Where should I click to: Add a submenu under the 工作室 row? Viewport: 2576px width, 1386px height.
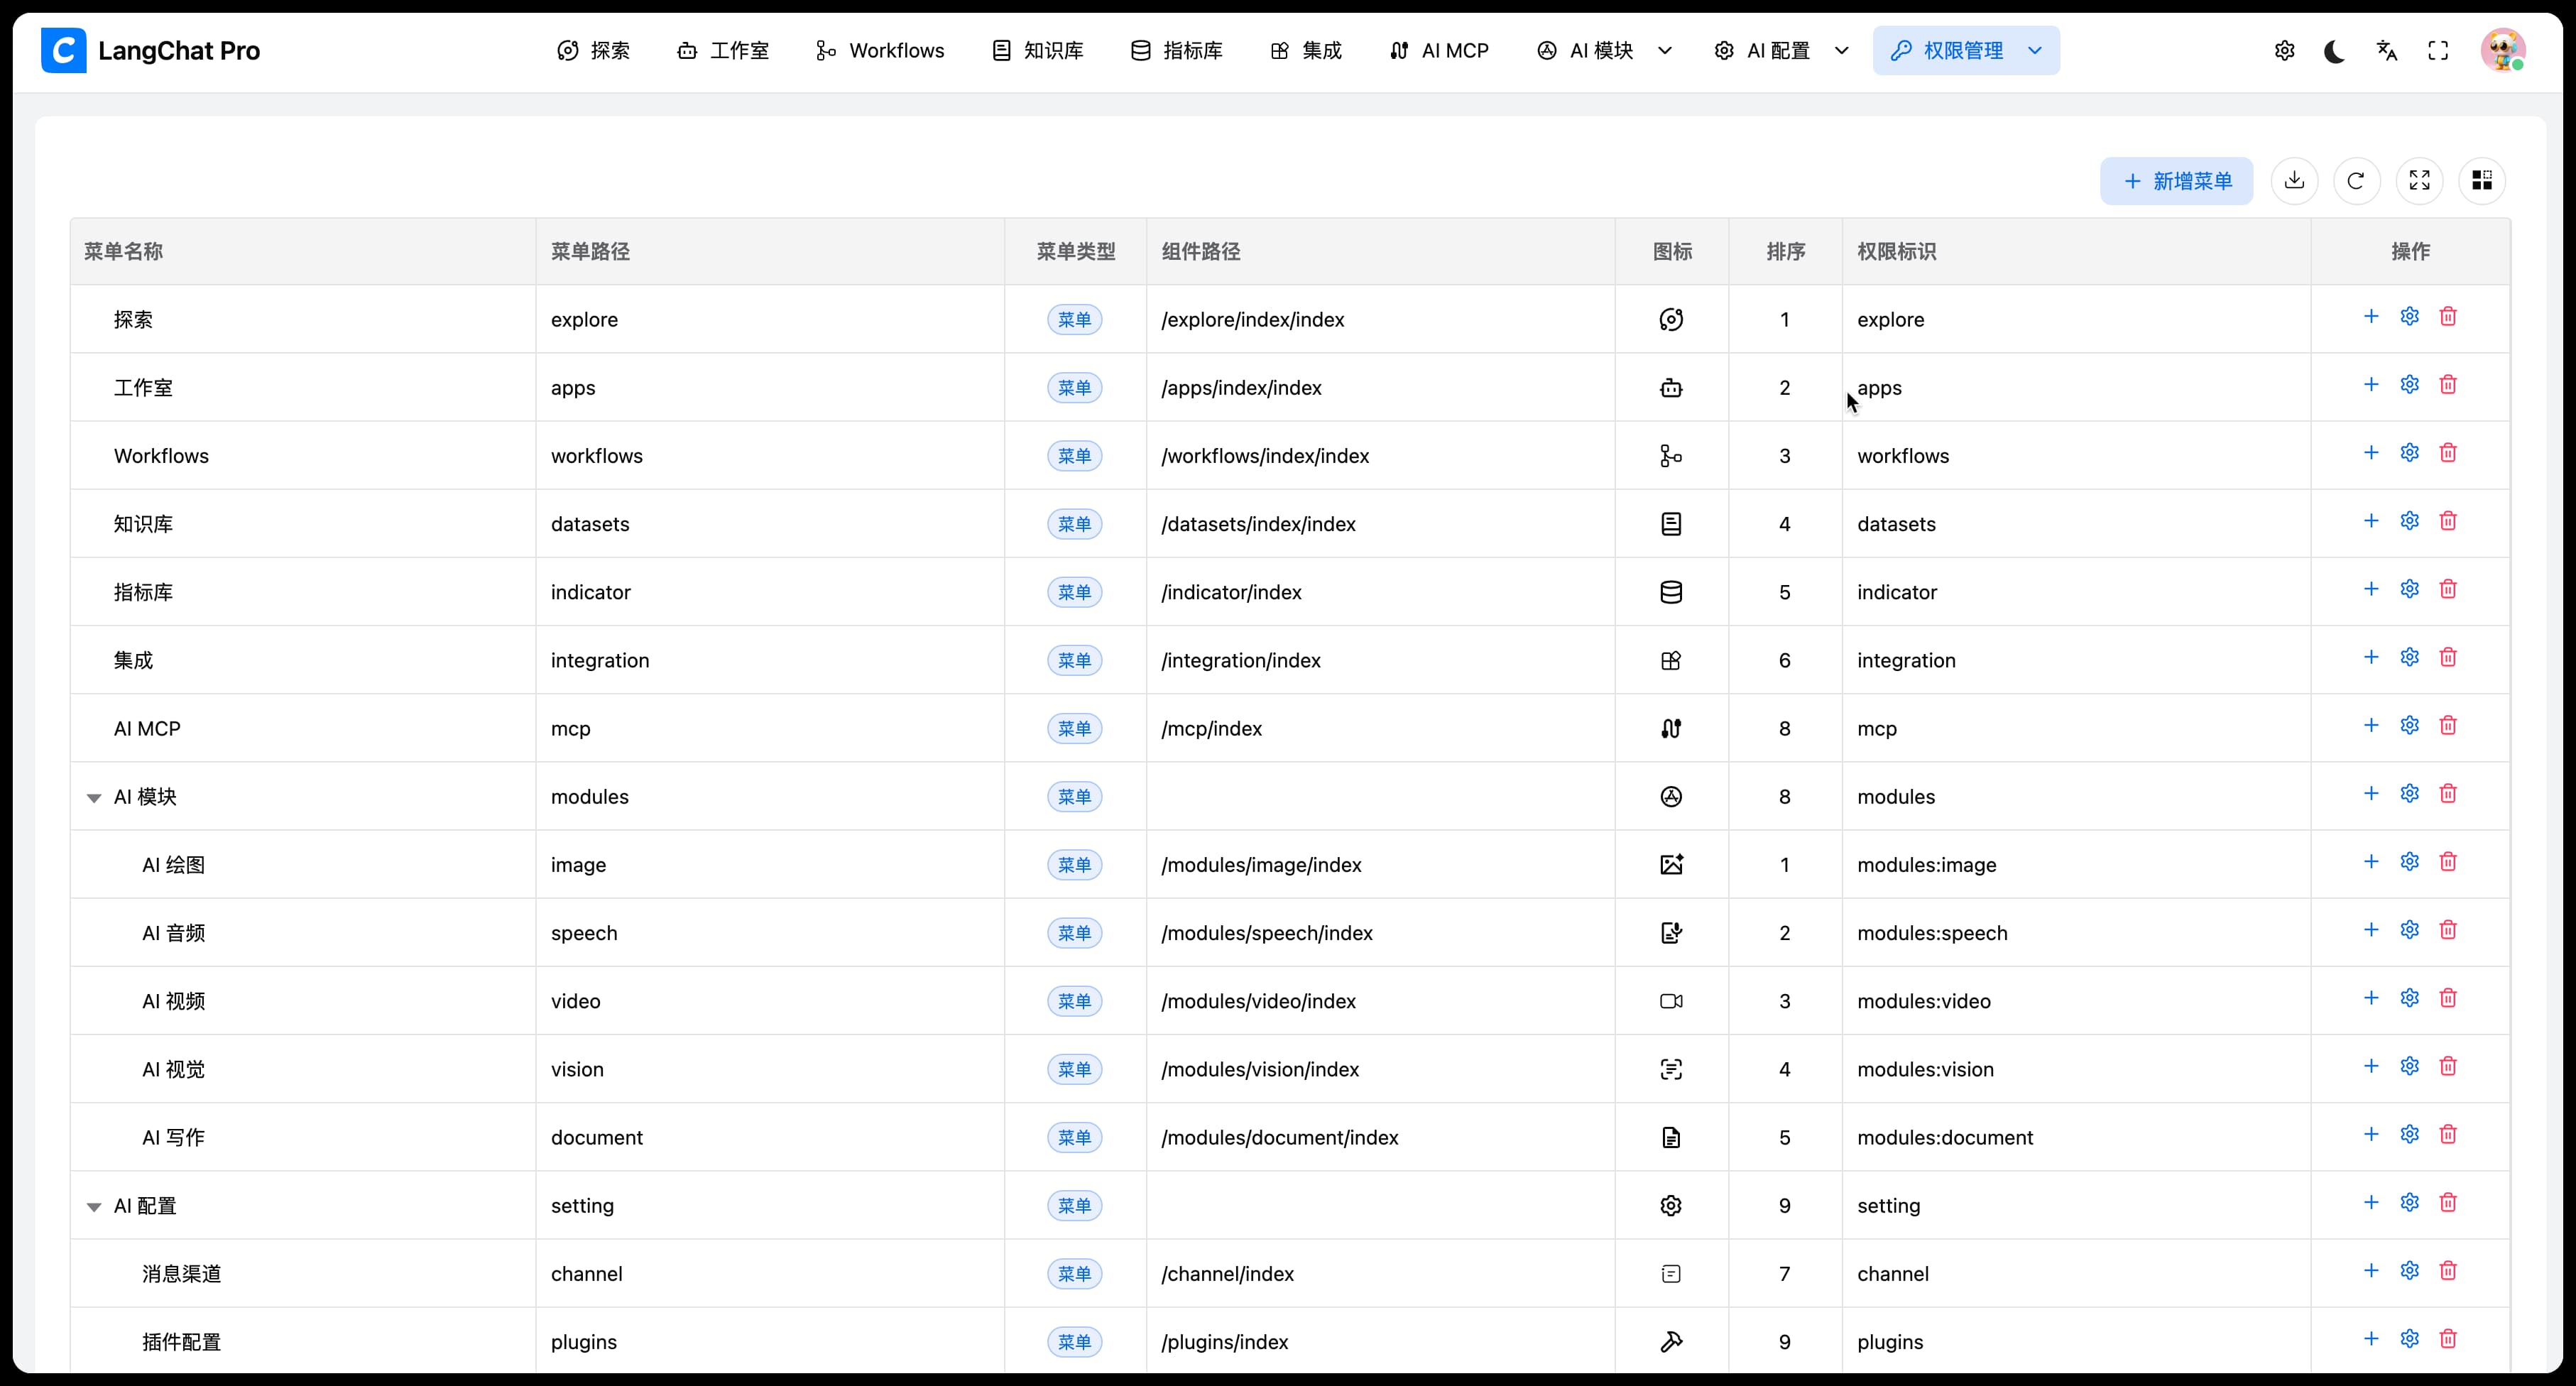tap(2371, 385)
